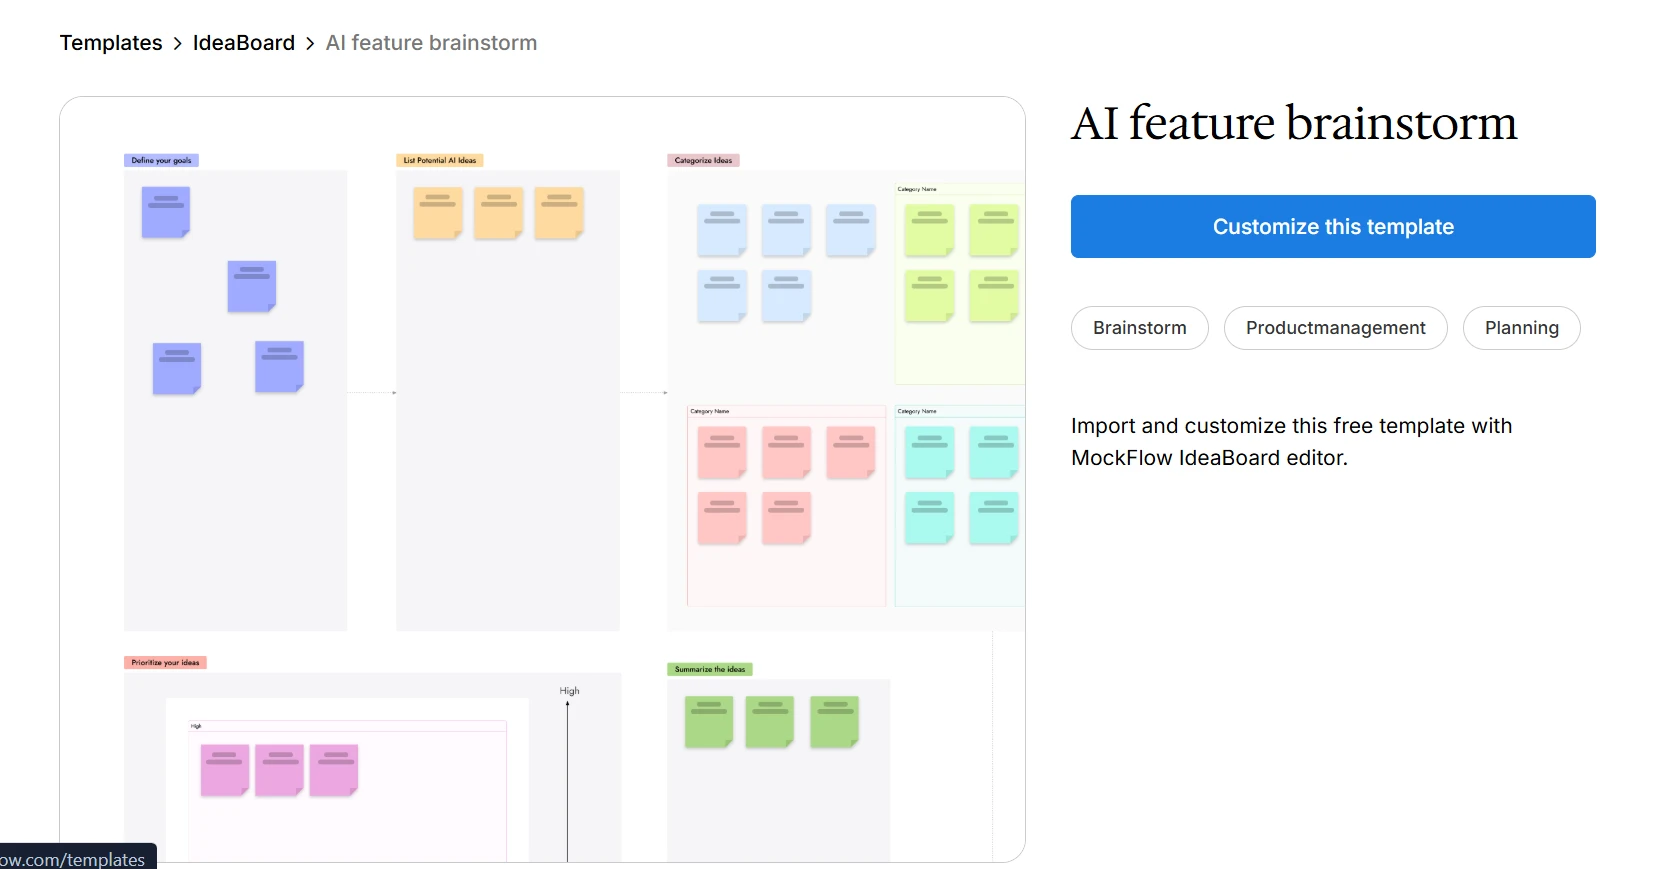
Task: Click Customize this template button
Action: pyautogui.click(x=1333, y=227)
